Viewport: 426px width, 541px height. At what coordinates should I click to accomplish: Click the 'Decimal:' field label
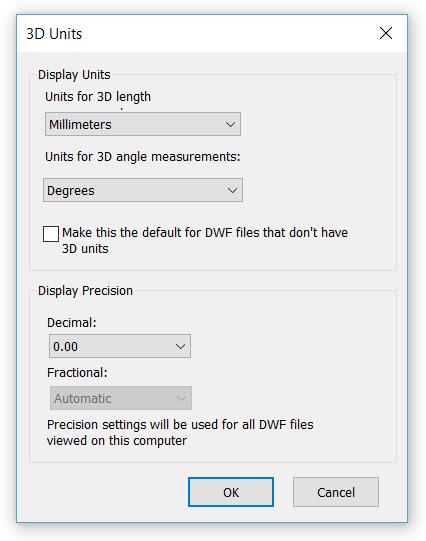point(72,323)
